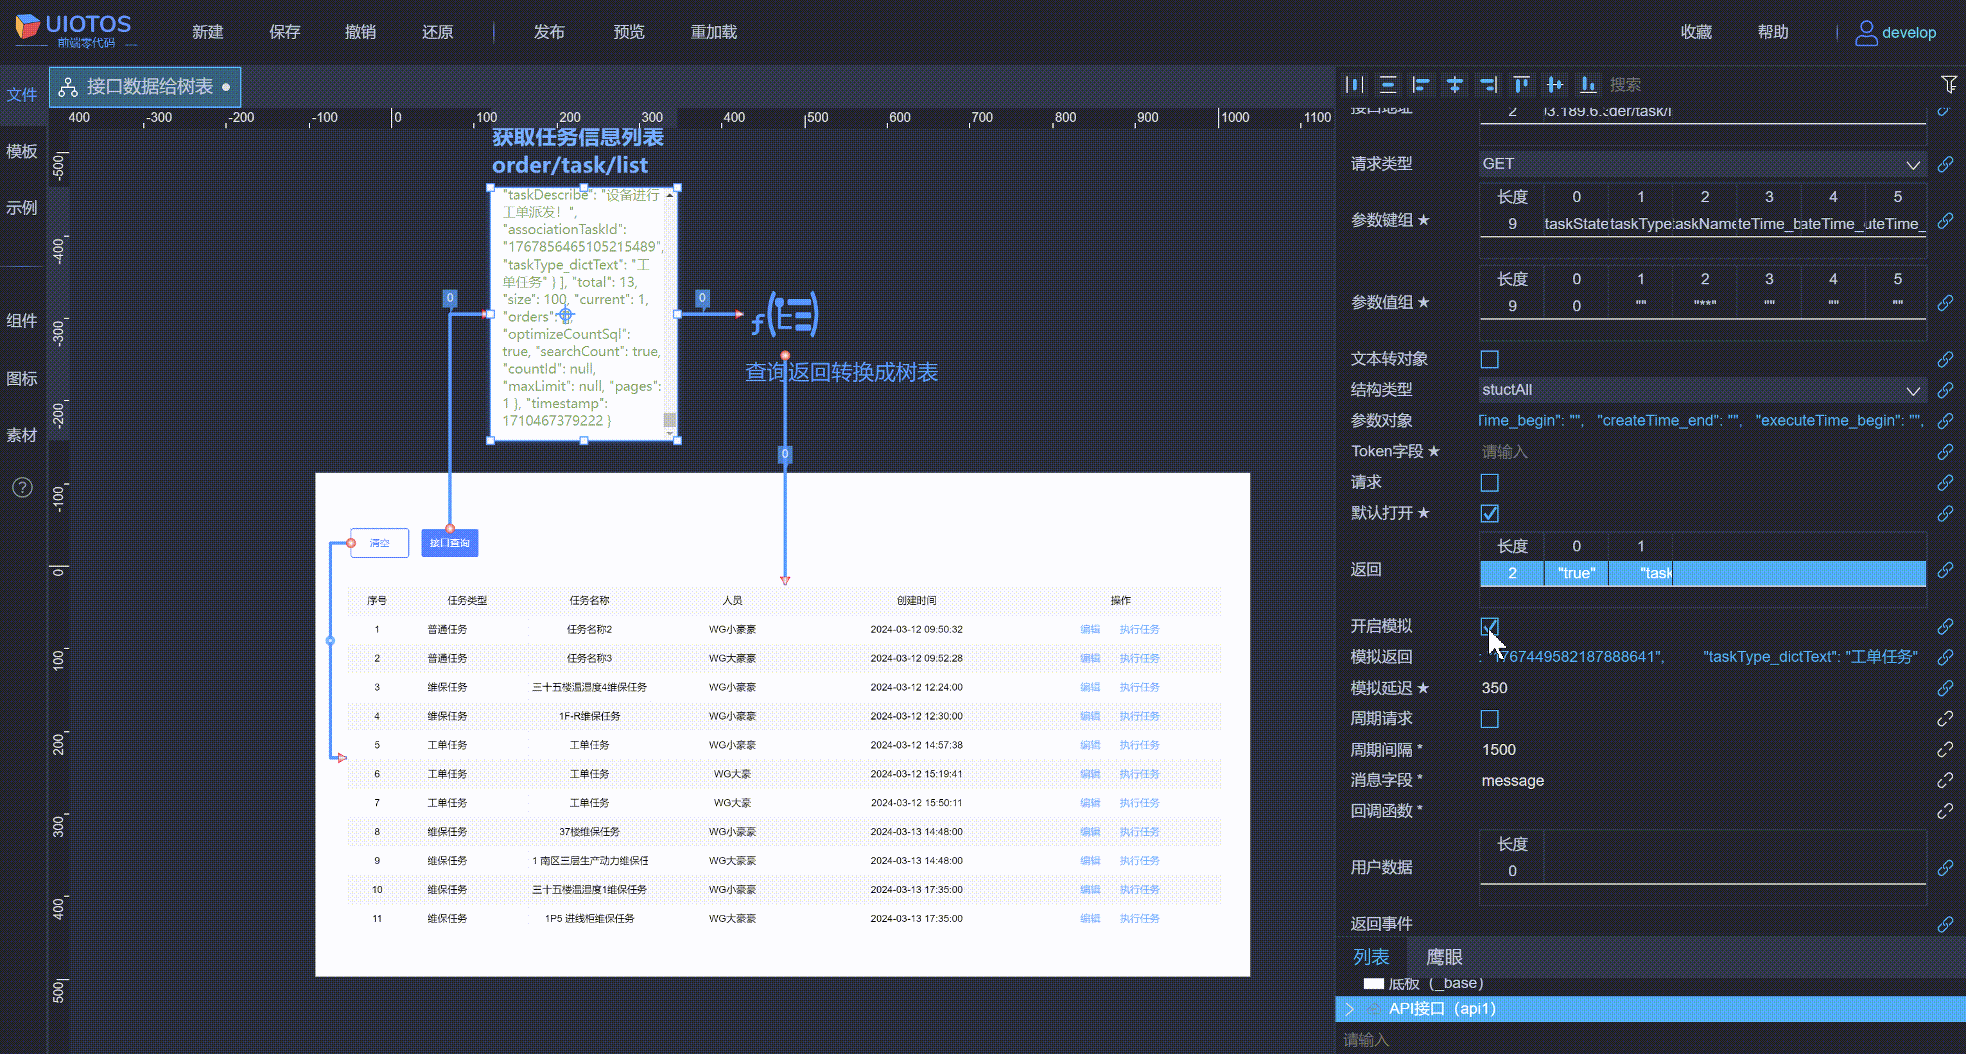1966x1054 pixels.
Task: Open the 图标 sidebar tab
Action: [x=22, y=379]
